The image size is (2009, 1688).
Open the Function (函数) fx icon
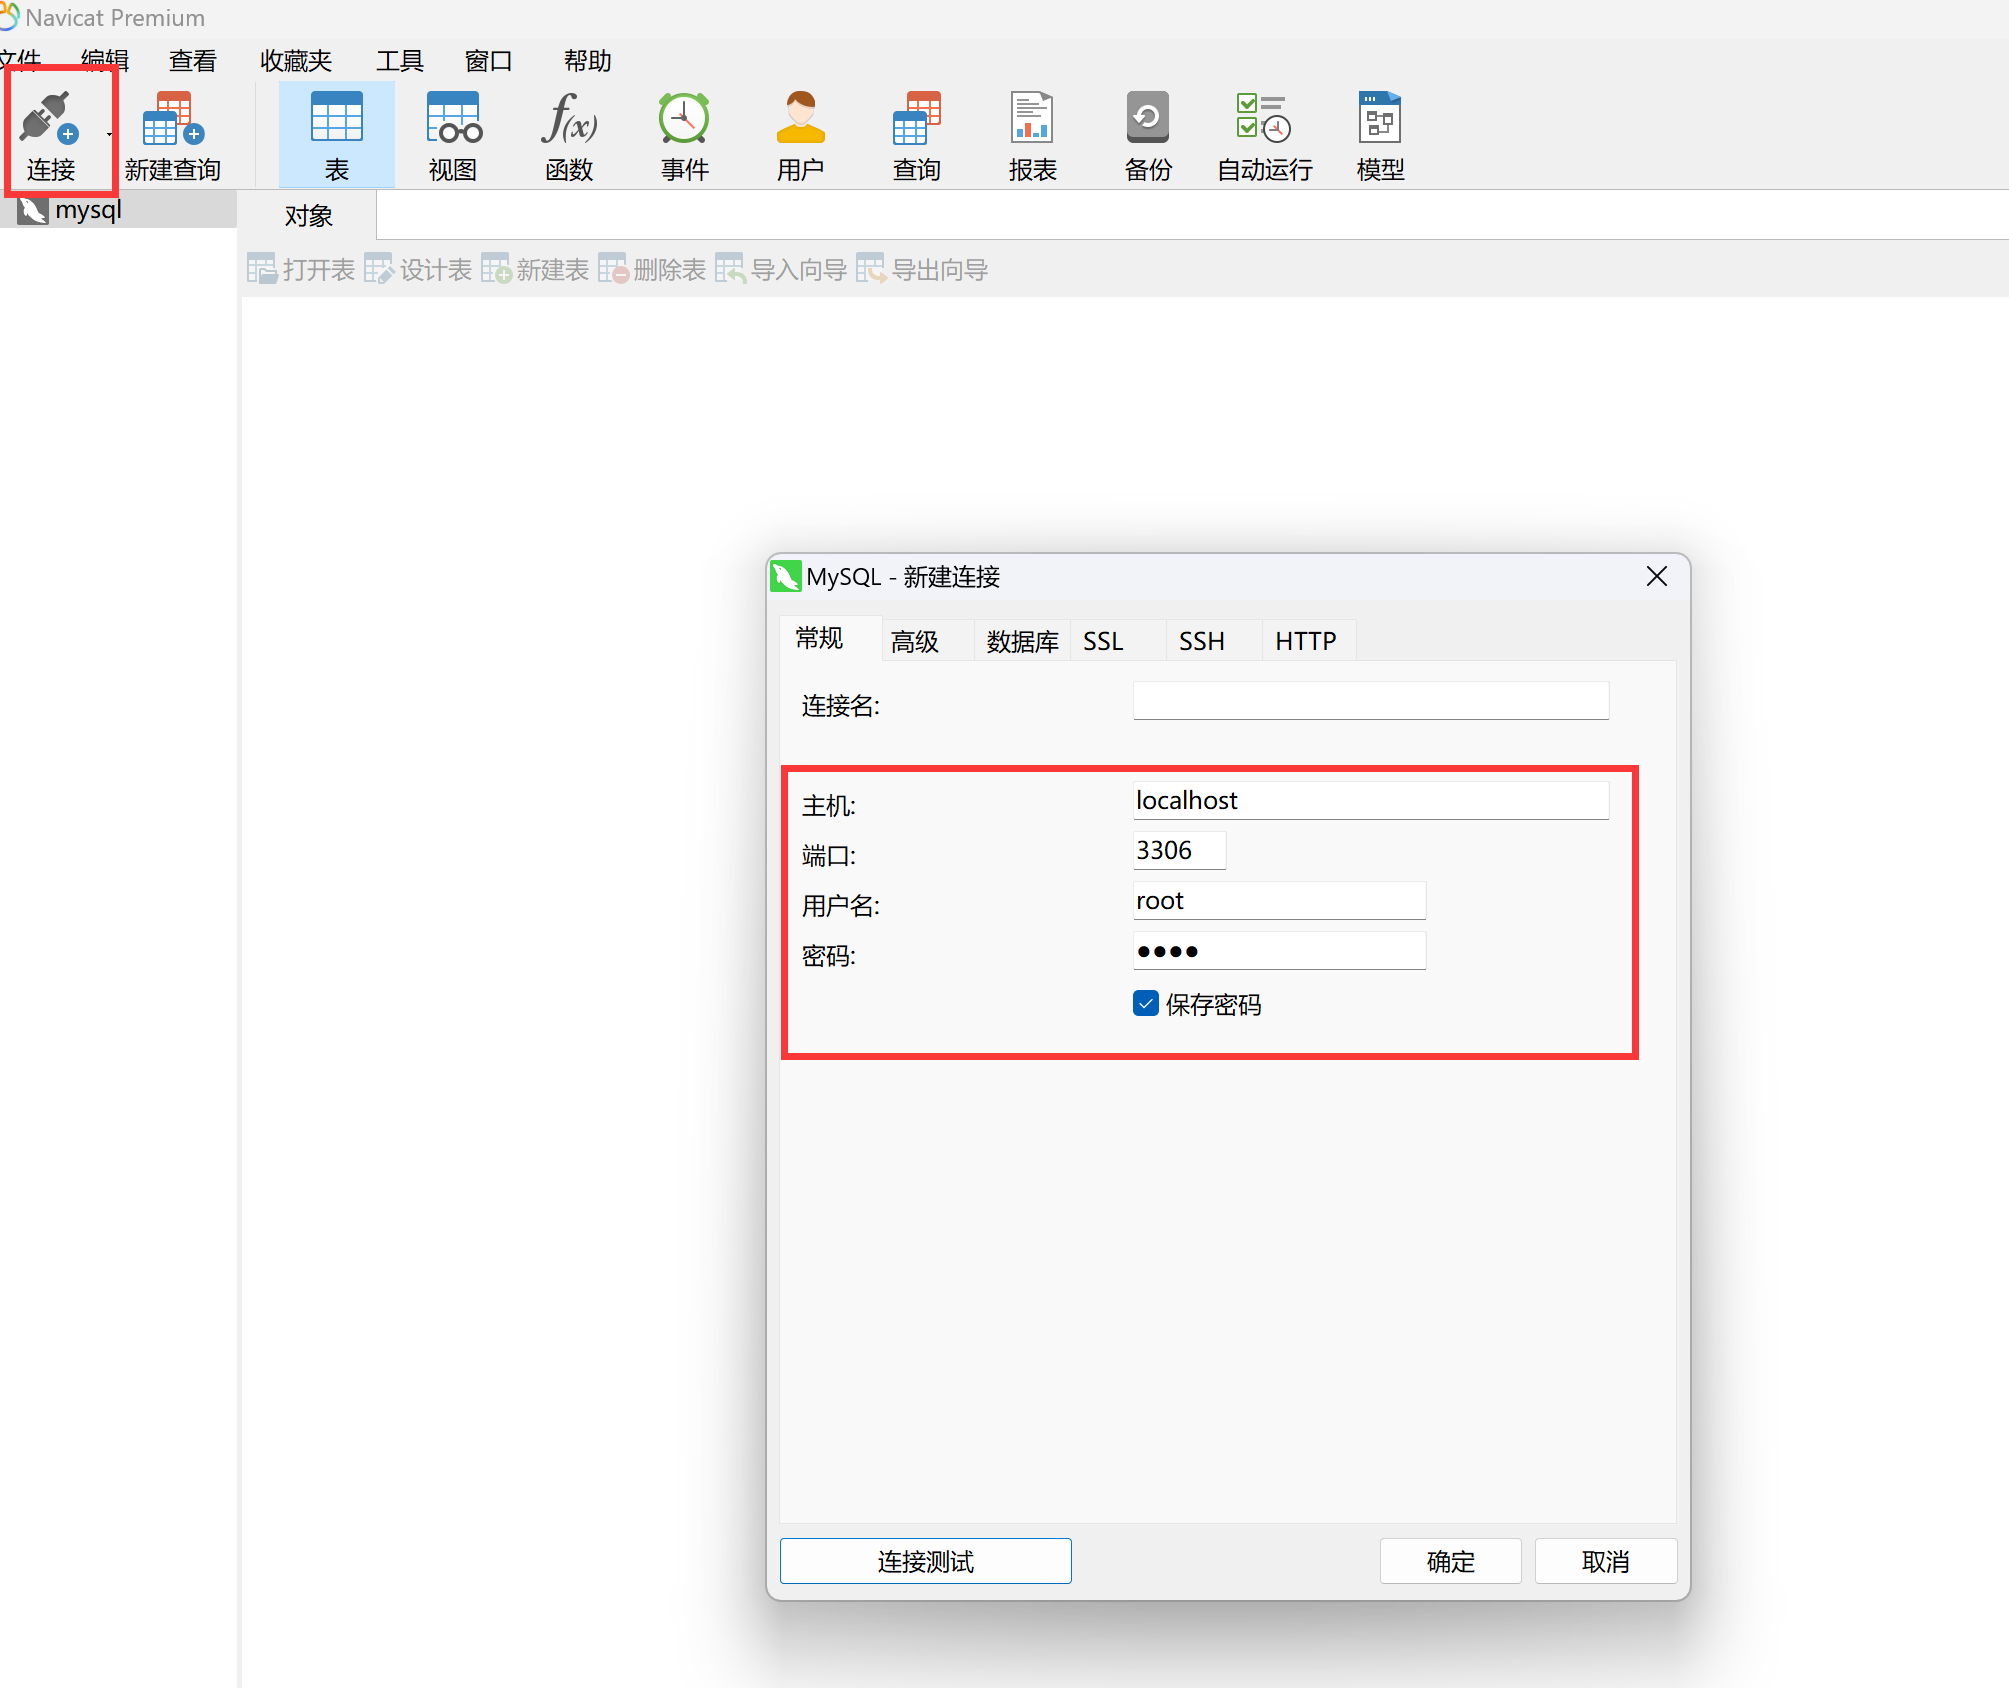pos(569,120)
